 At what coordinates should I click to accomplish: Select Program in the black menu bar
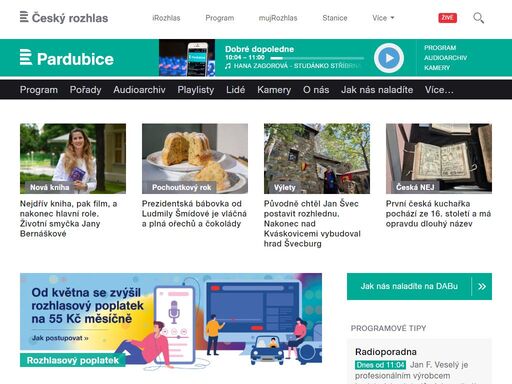(39, 90)
